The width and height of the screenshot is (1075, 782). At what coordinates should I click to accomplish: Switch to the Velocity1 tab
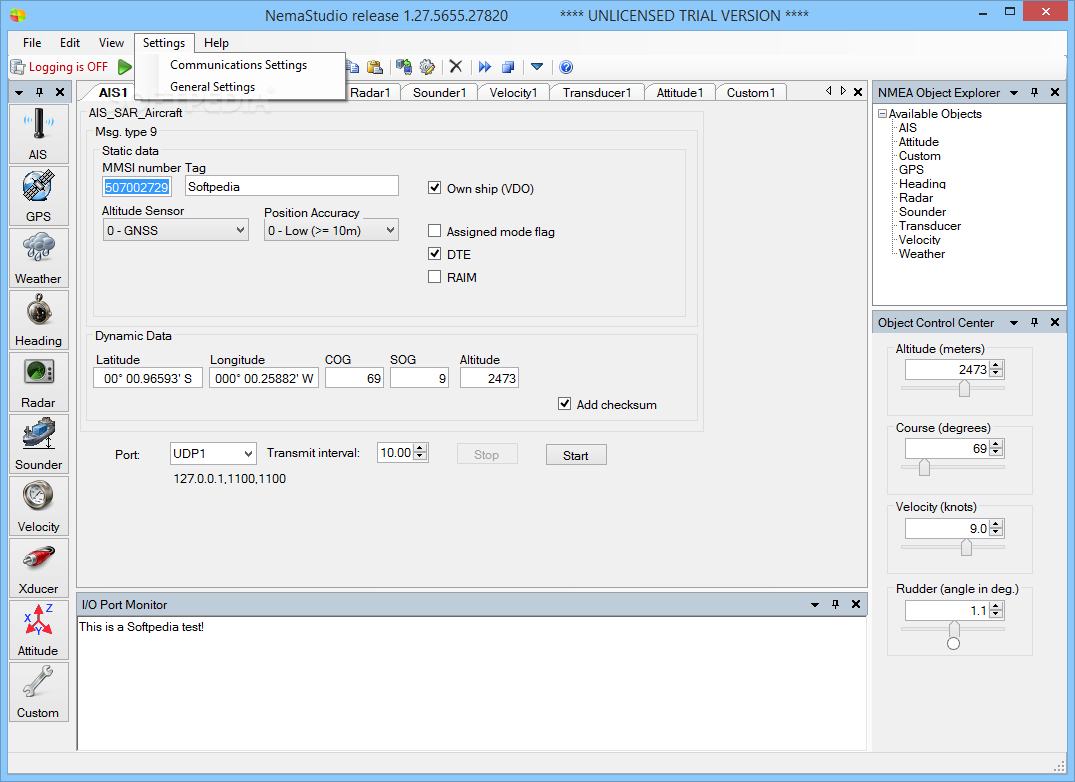coord(513,93)
